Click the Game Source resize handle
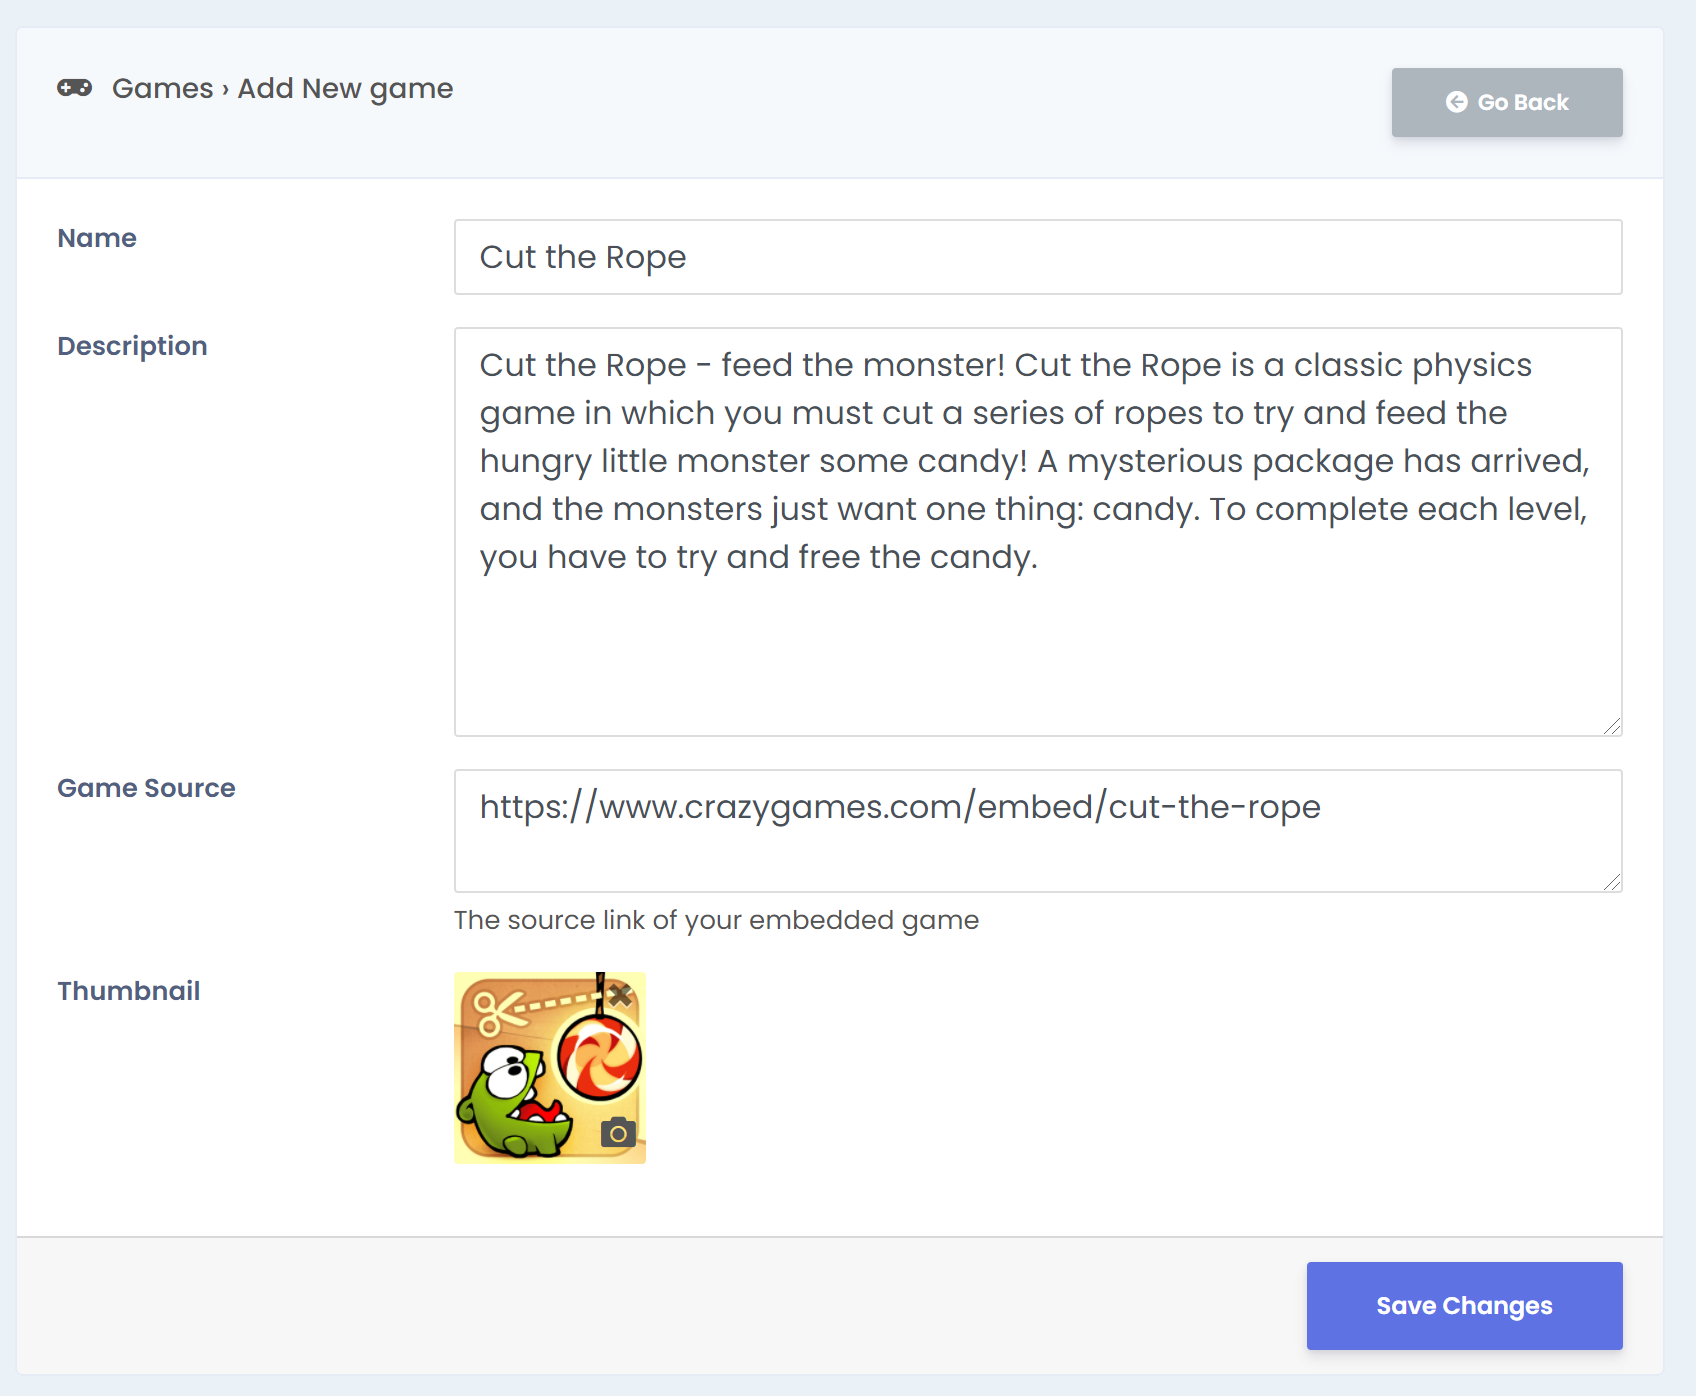 1612,882
